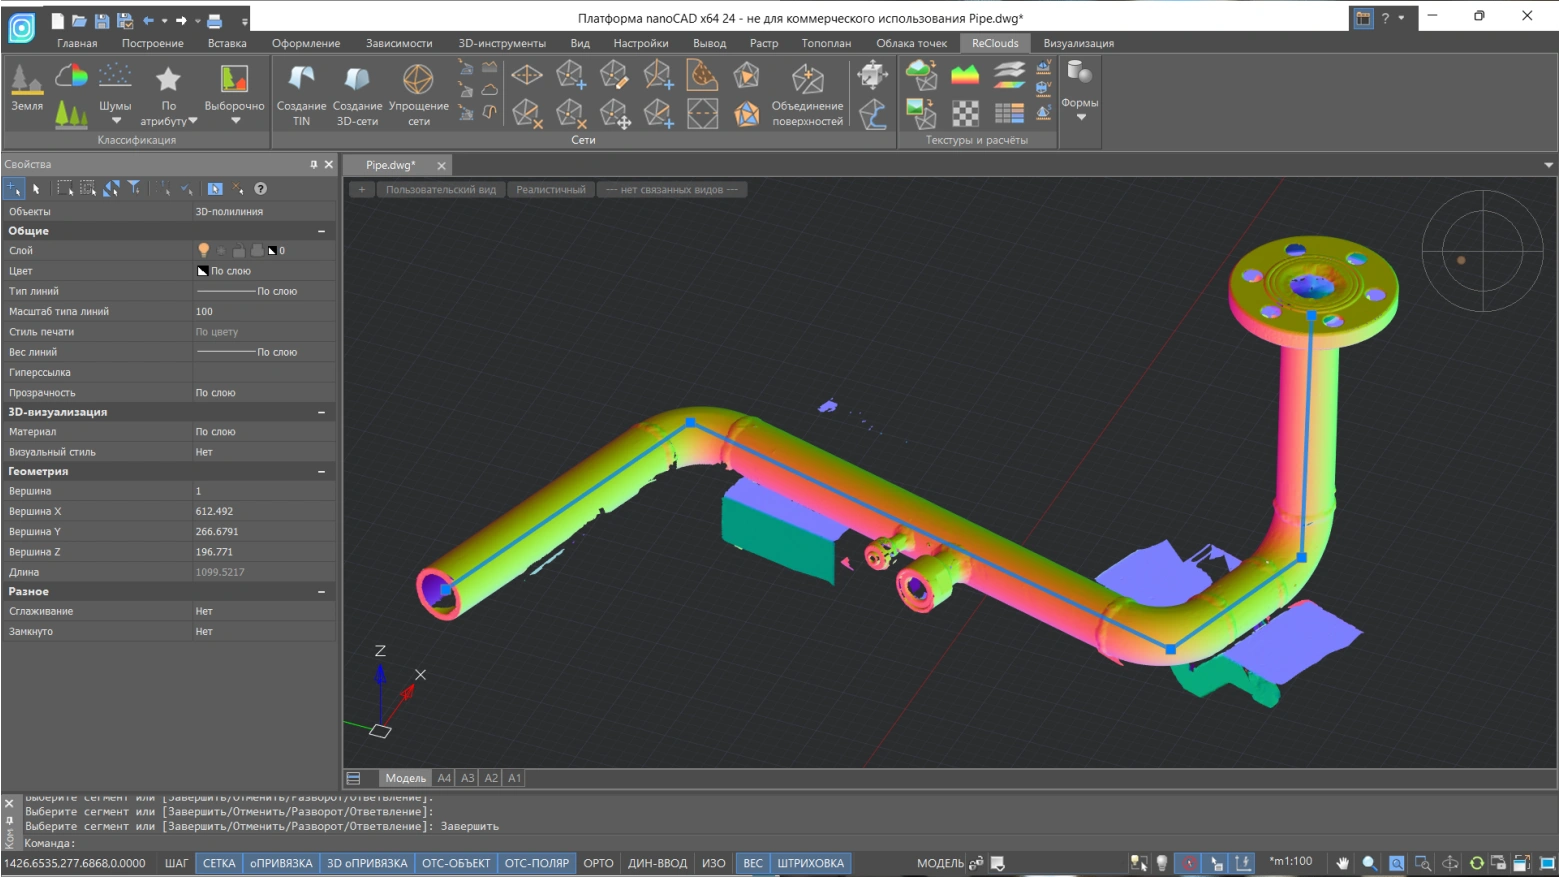Click the Цвет По слою color swatch
The width and height of the screenshot is (1560, 877).
tap(203, 271)
